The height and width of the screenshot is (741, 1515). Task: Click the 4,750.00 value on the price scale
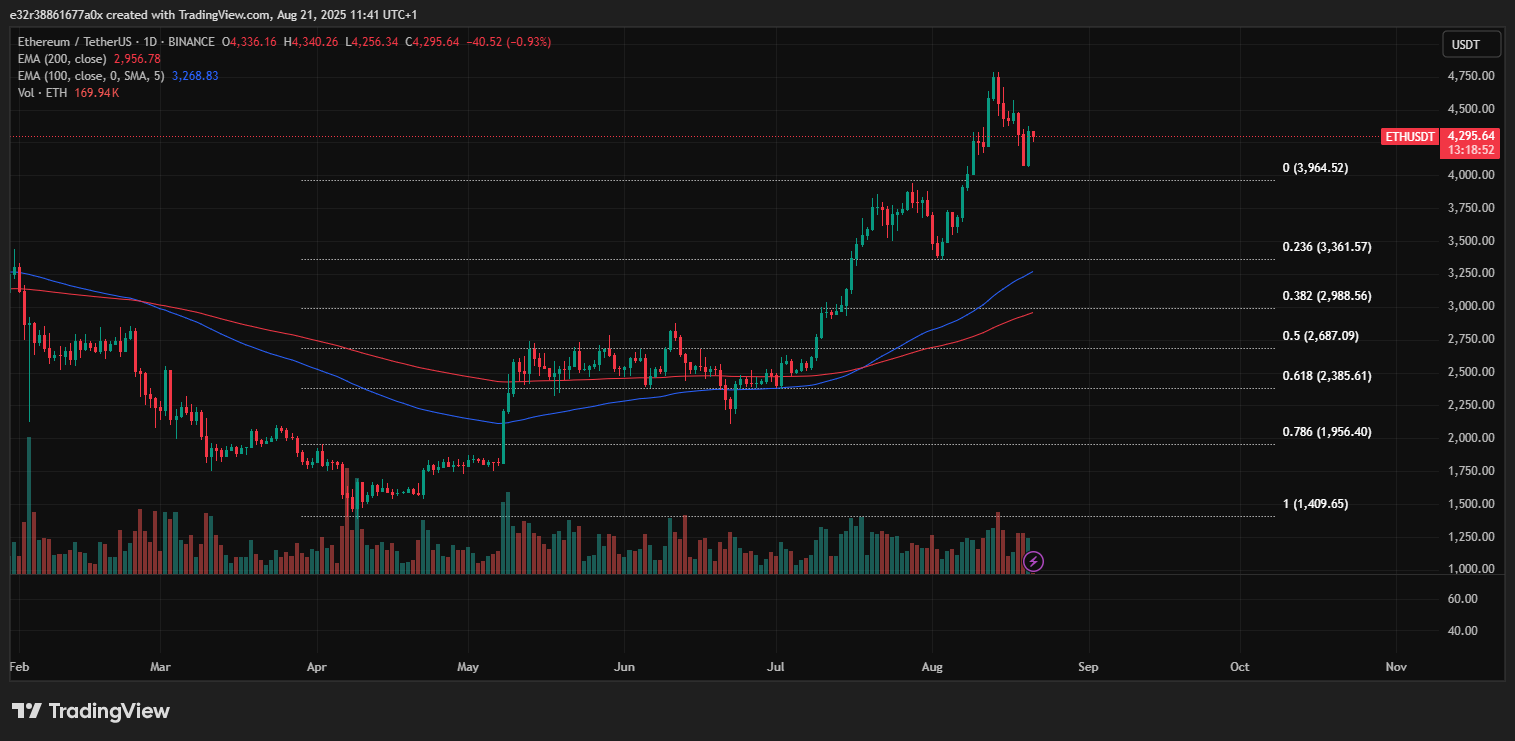[1470, 74]
